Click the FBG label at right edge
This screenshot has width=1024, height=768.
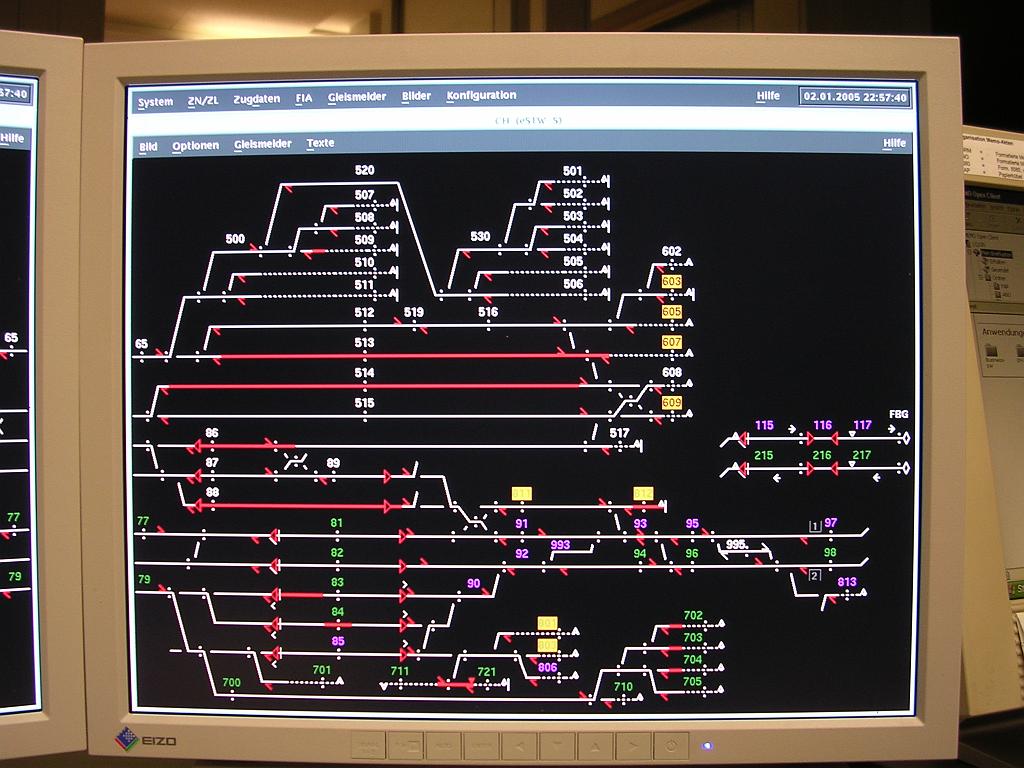(898, 414)
